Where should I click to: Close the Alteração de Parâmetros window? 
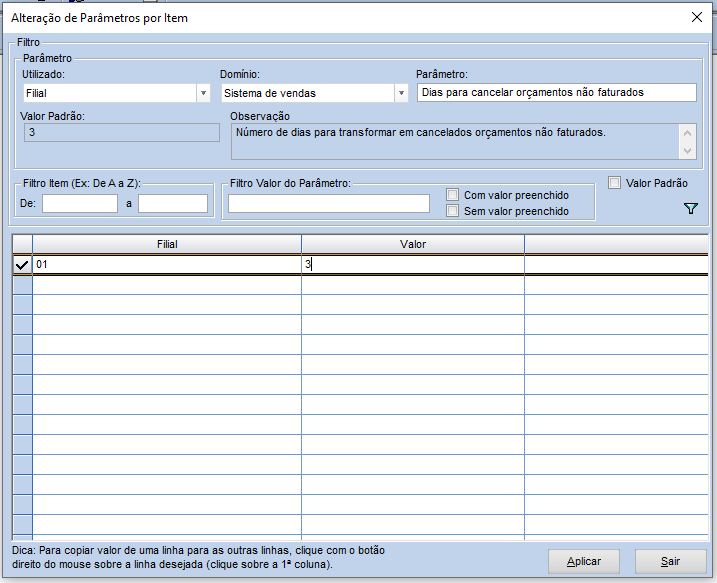[x=696, y=17]
